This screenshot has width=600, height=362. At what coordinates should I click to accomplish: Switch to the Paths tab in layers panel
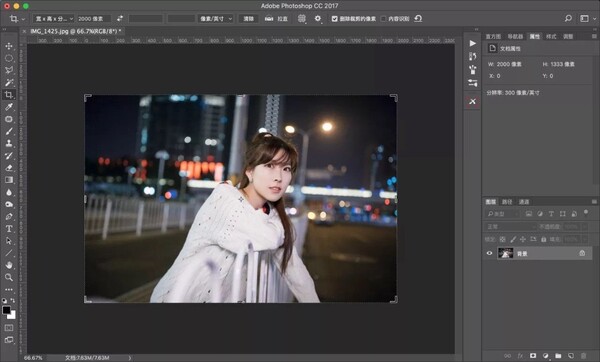pyautogui.click(x=507, y=202)
